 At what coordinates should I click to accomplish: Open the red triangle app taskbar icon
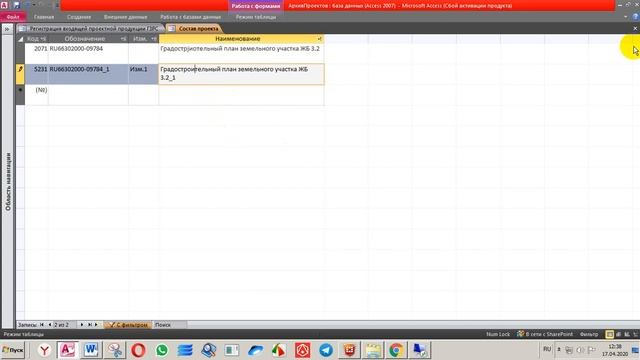pyautogui.click(x=302, y=350)
